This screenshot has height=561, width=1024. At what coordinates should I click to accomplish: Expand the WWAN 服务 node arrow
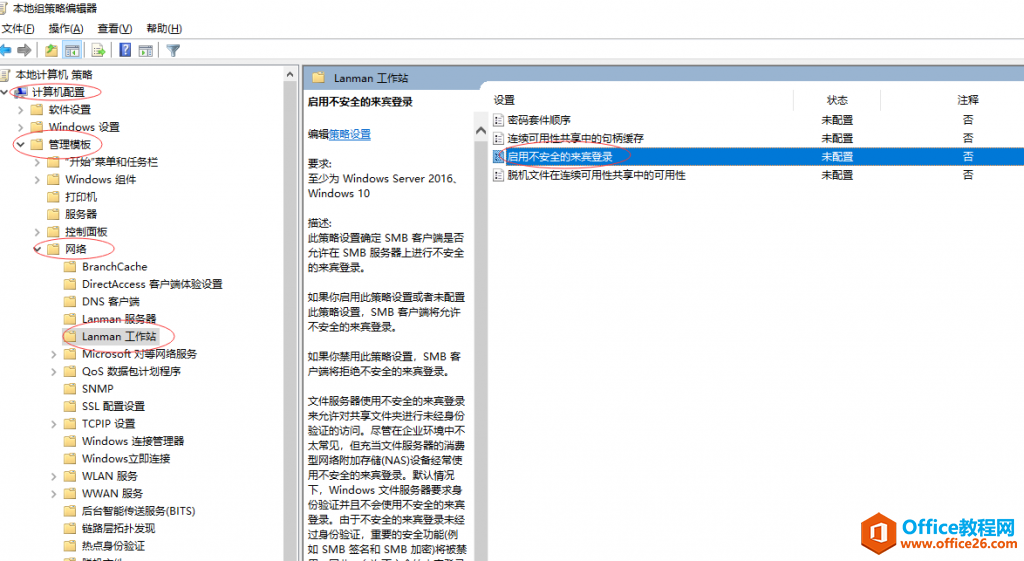tap(54, 494)
